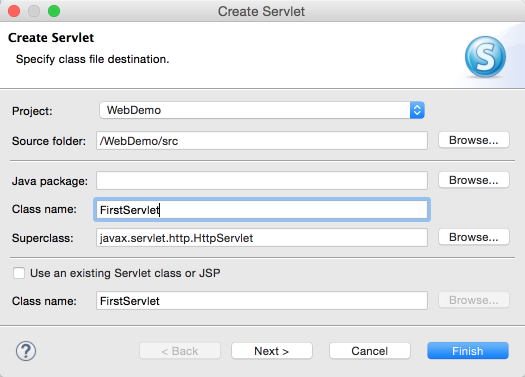Click the 'Project:' label

coord(32,111)
